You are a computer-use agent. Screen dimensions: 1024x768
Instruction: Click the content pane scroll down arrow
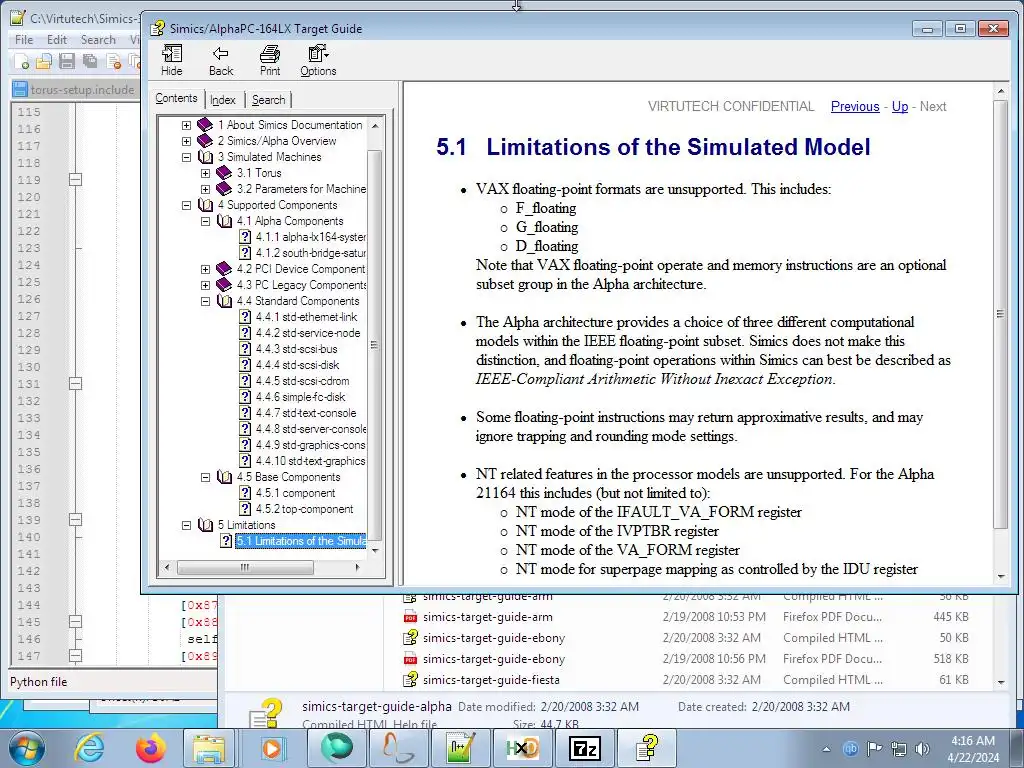coord(1001,577)
